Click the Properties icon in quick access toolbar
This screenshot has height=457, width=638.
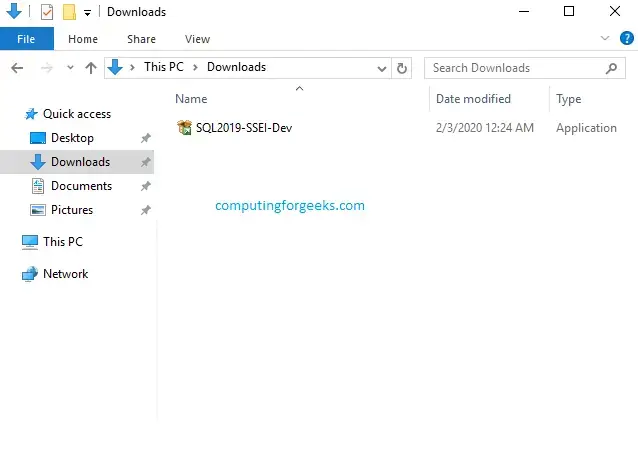[x=46, y=12]
